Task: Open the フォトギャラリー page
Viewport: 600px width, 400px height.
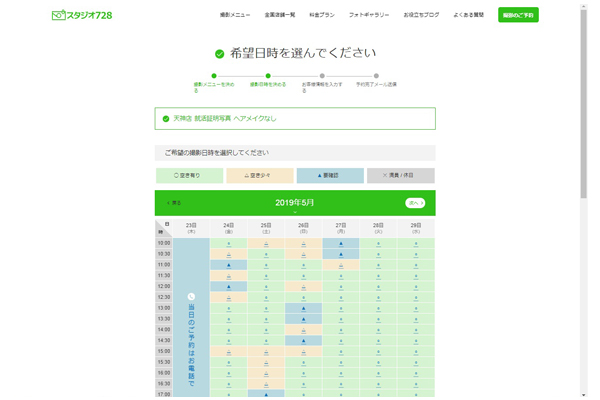Action: point(369,15)
